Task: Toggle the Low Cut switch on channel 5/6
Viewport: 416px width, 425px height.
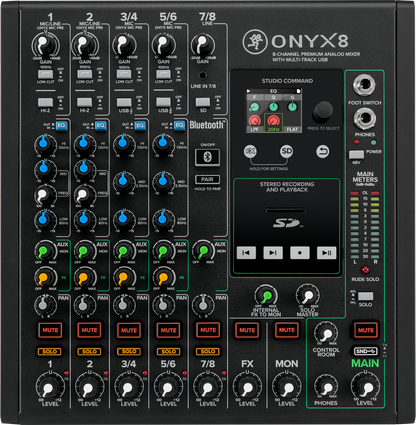Action: tap(163, 74)
